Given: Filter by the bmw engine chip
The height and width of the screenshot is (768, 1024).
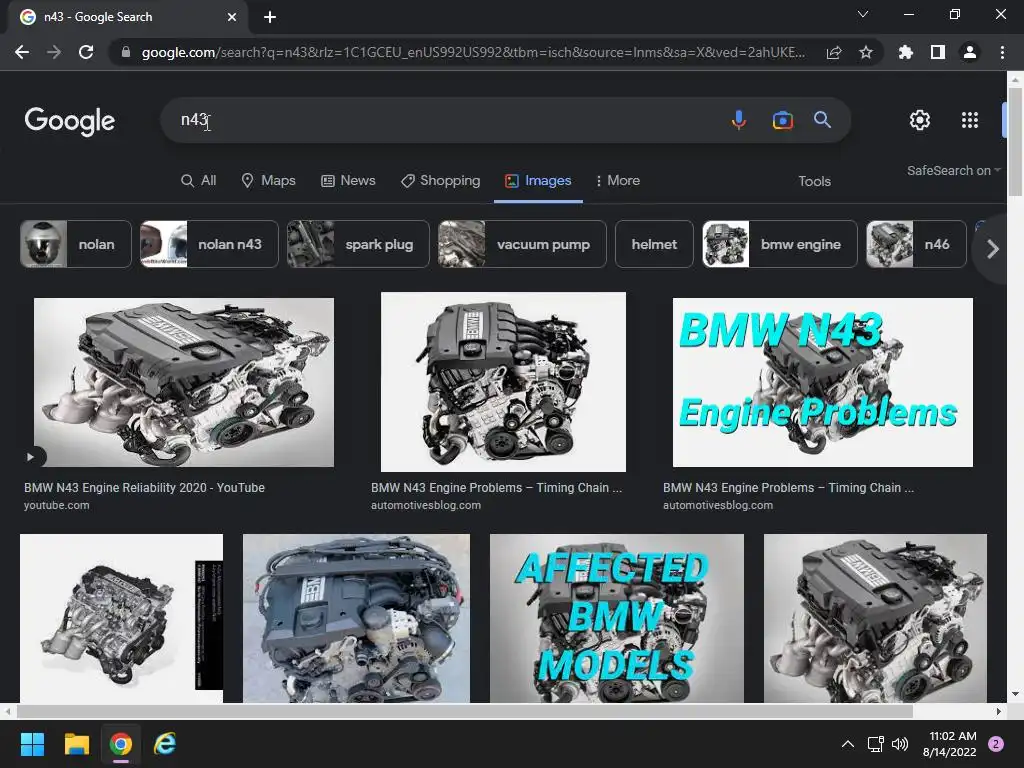Looking at the screenshot, I should [x=780, y=244].
